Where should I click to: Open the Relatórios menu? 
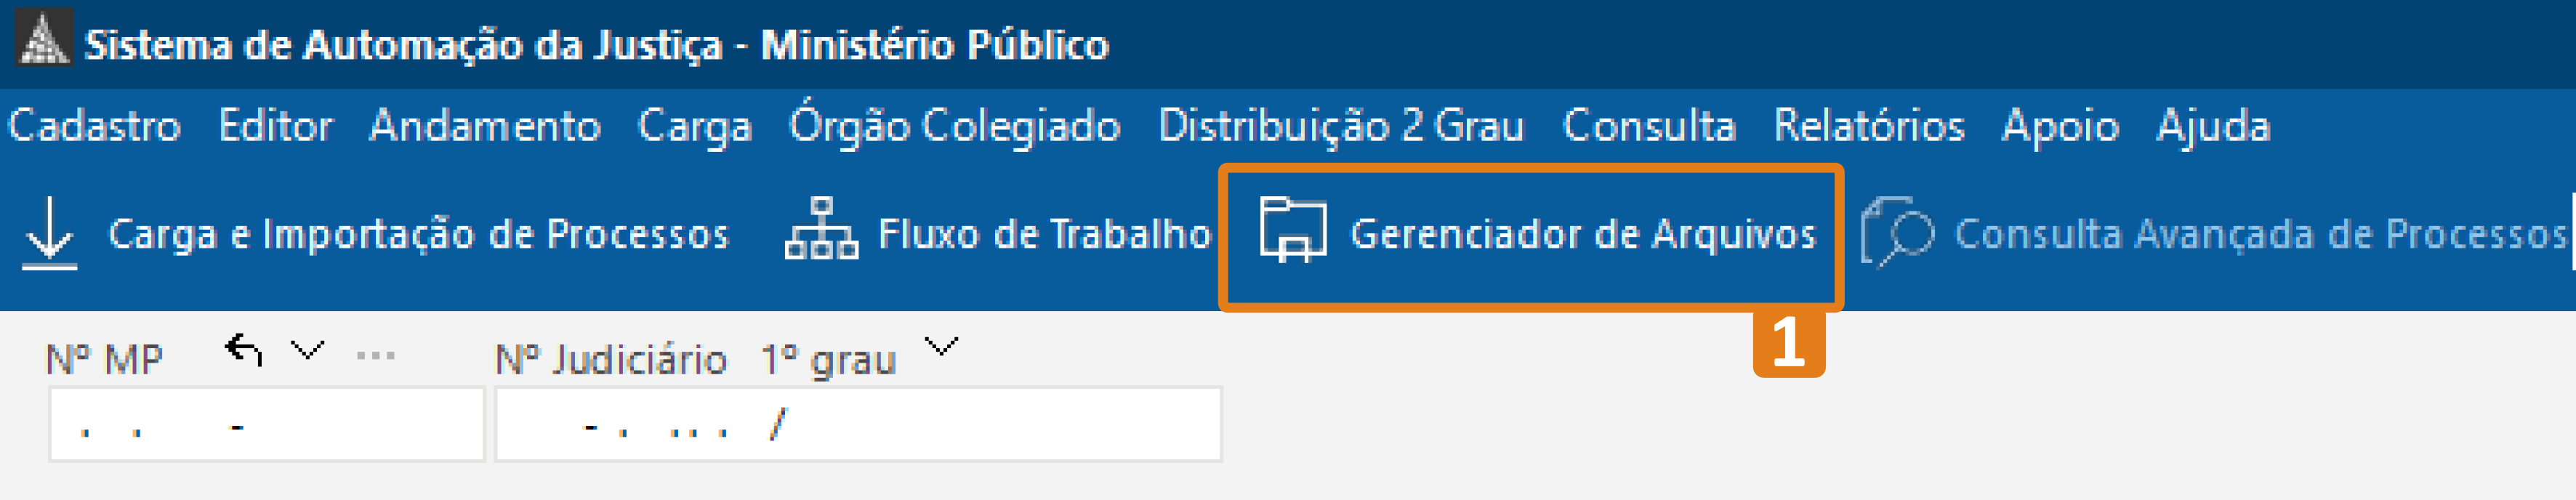coord(1870,127)
